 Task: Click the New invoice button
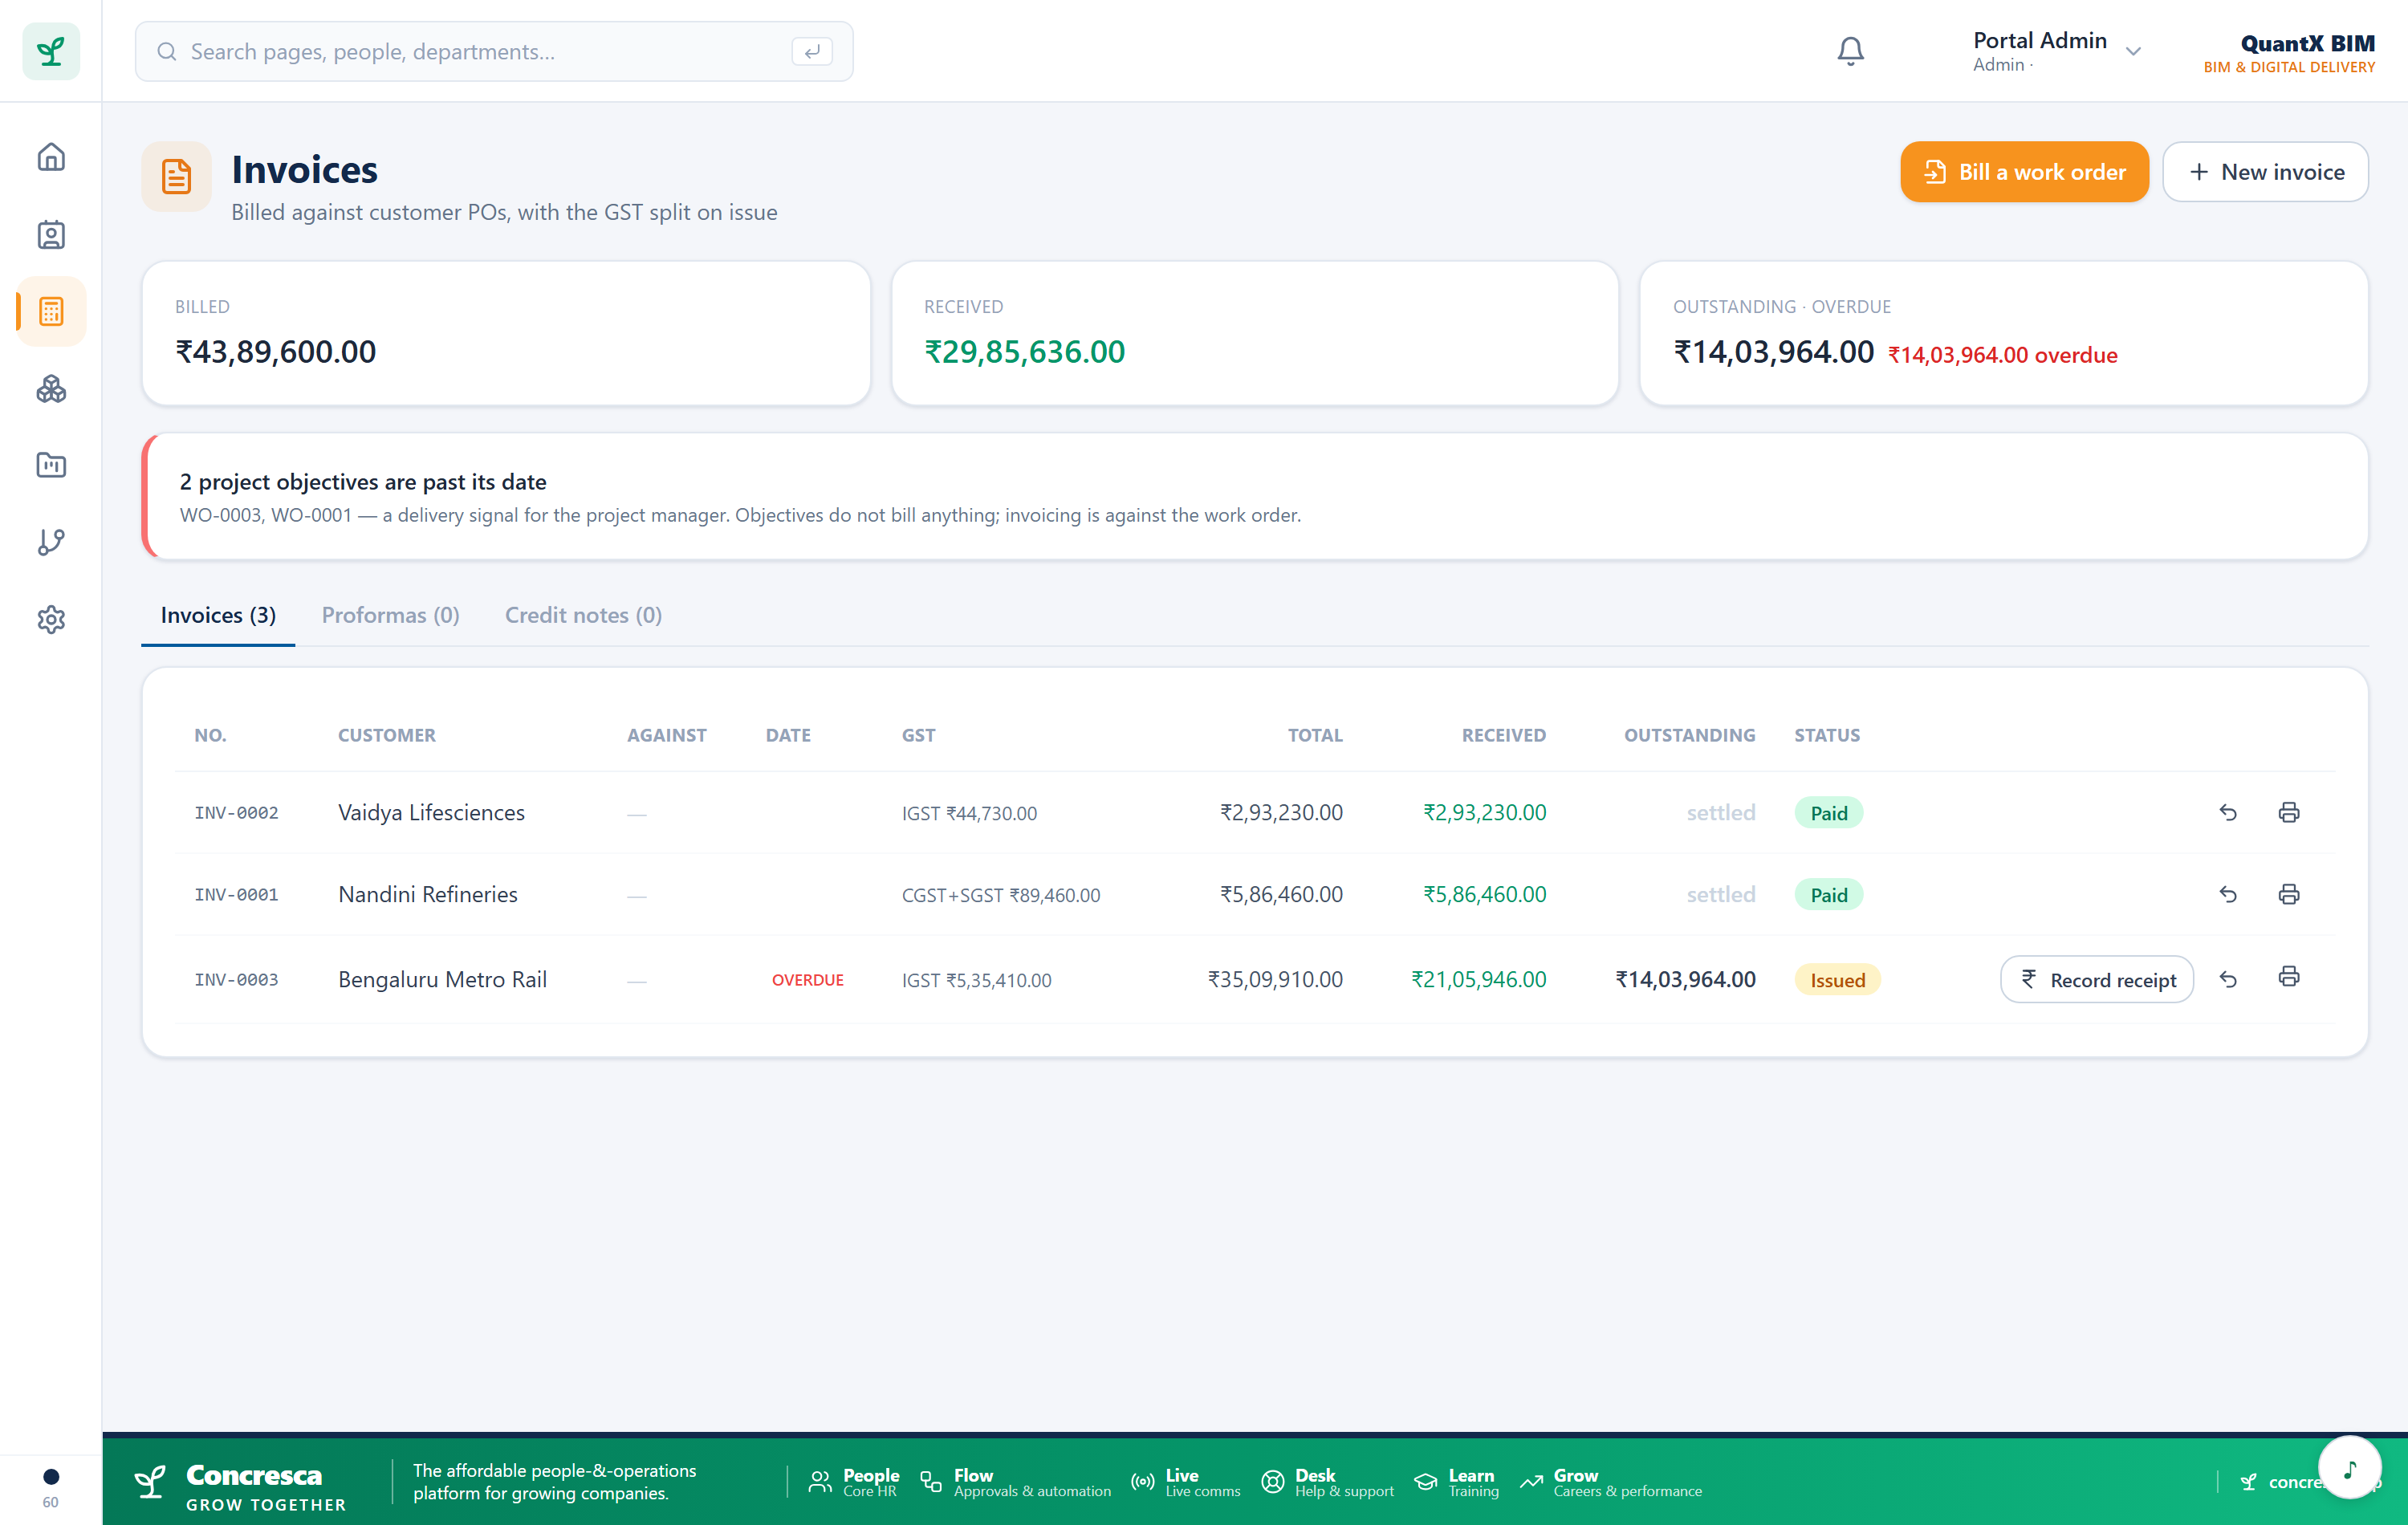[2265, 172]
